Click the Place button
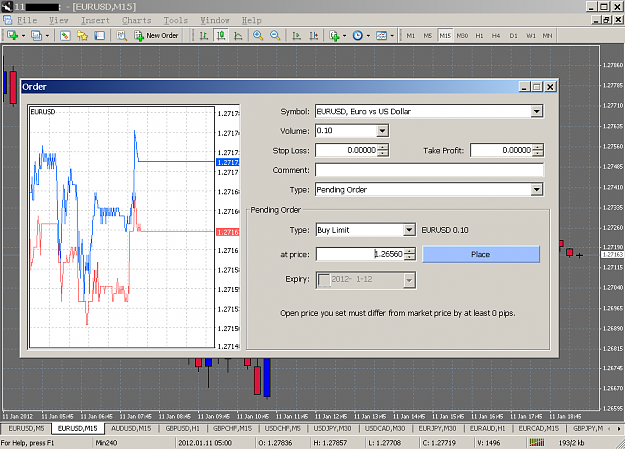 (x=481, y=254)
